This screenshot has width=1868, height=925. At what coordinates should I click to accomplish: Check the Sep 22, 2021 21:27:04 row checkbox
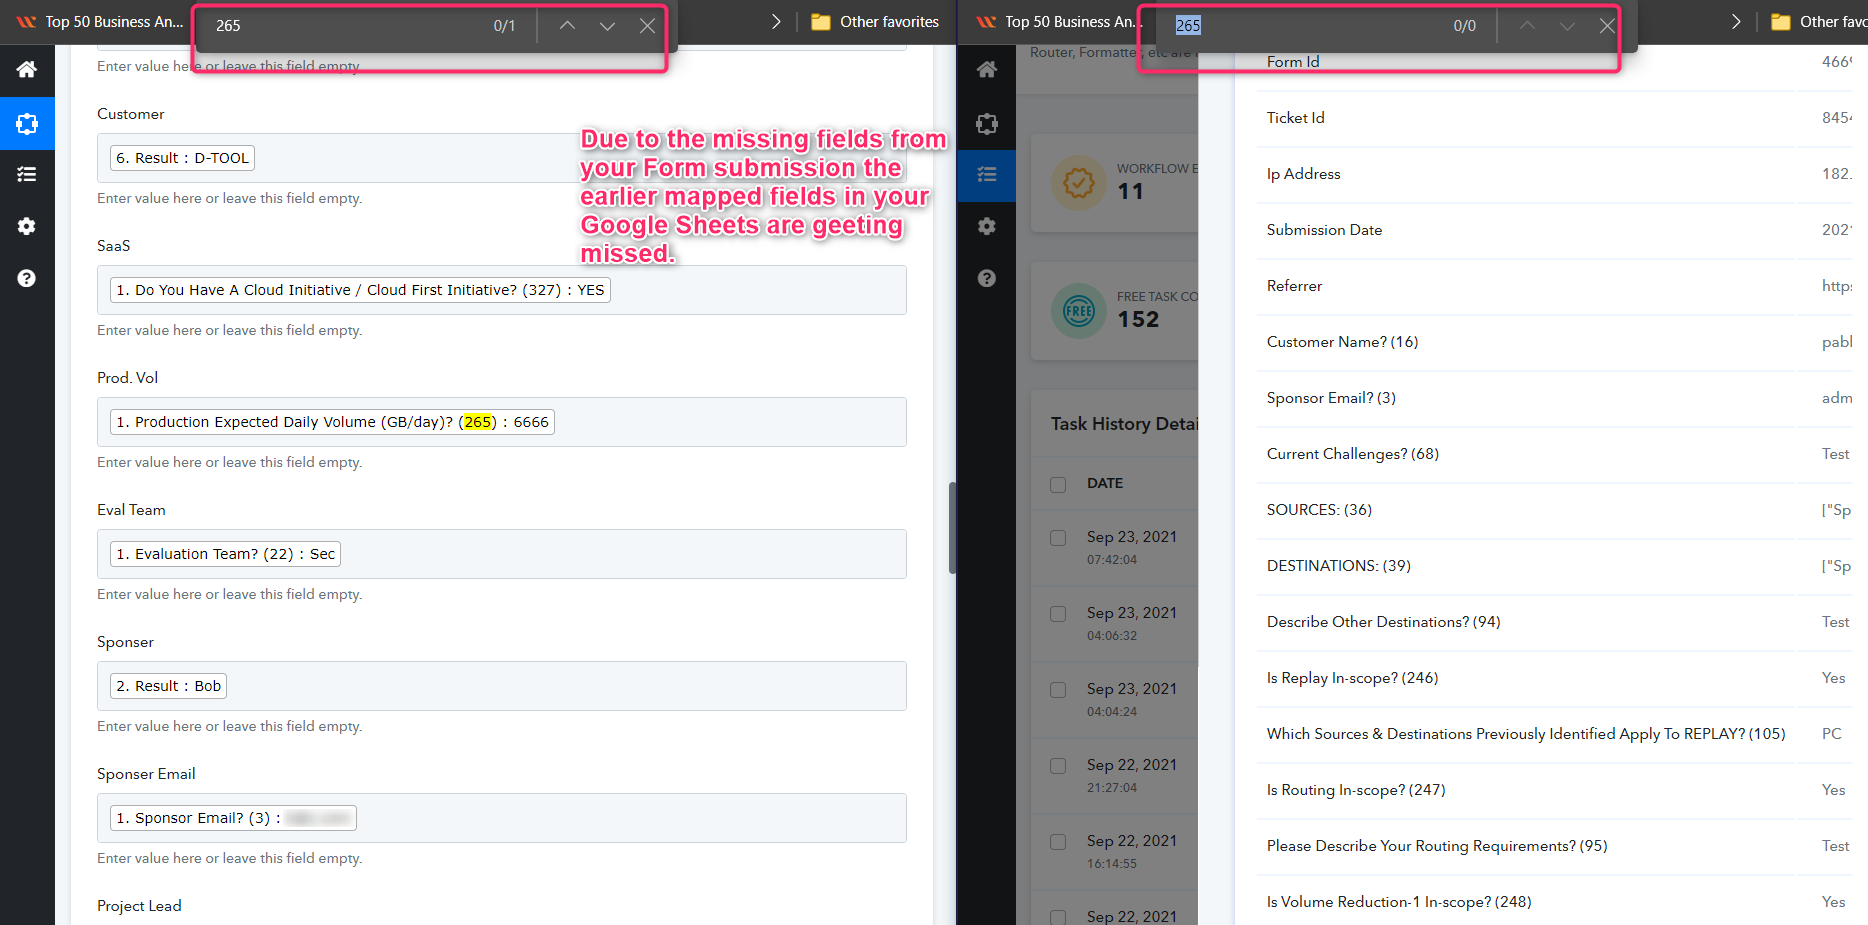click(1058, 766)
